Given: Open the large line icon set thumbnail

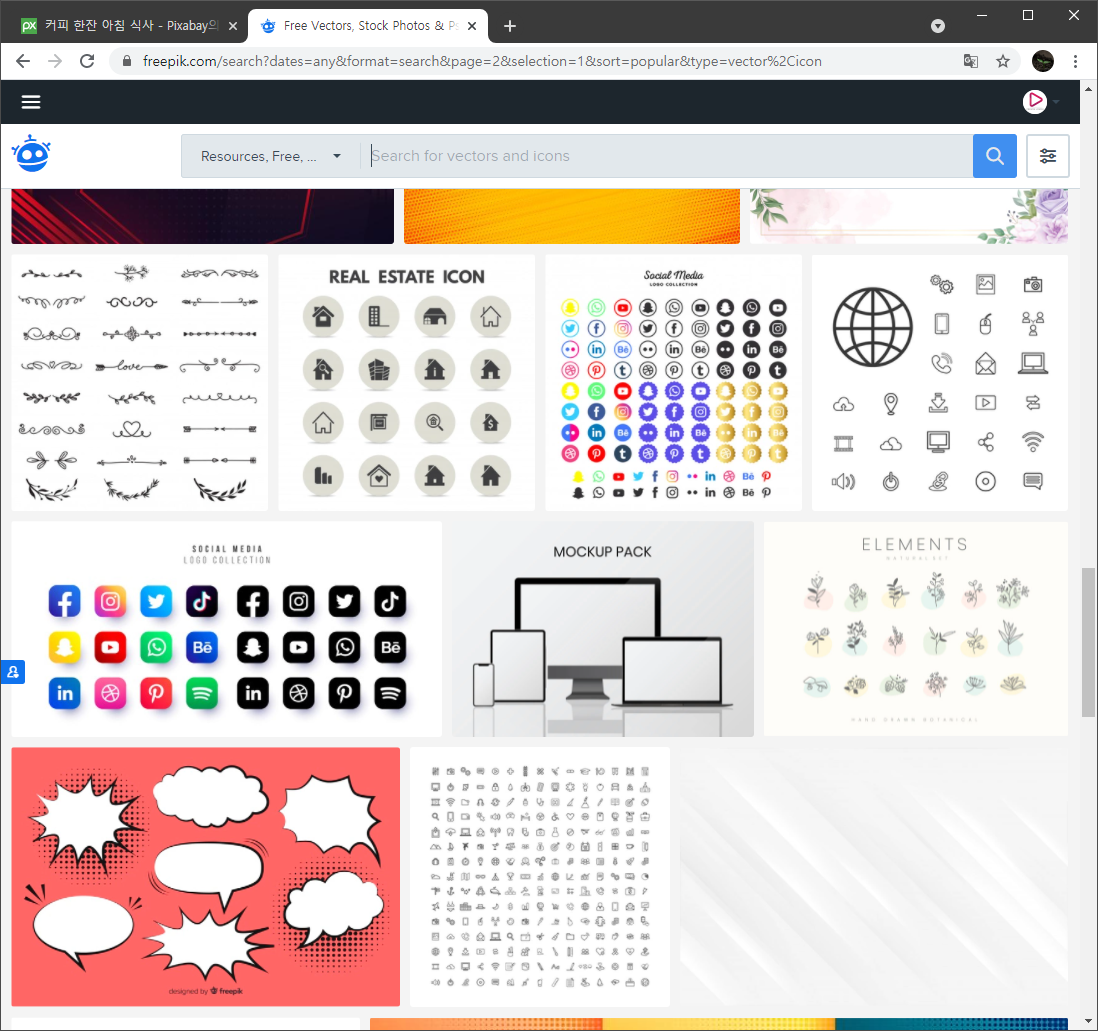Looking at the screenshot, I should (539, 877).
